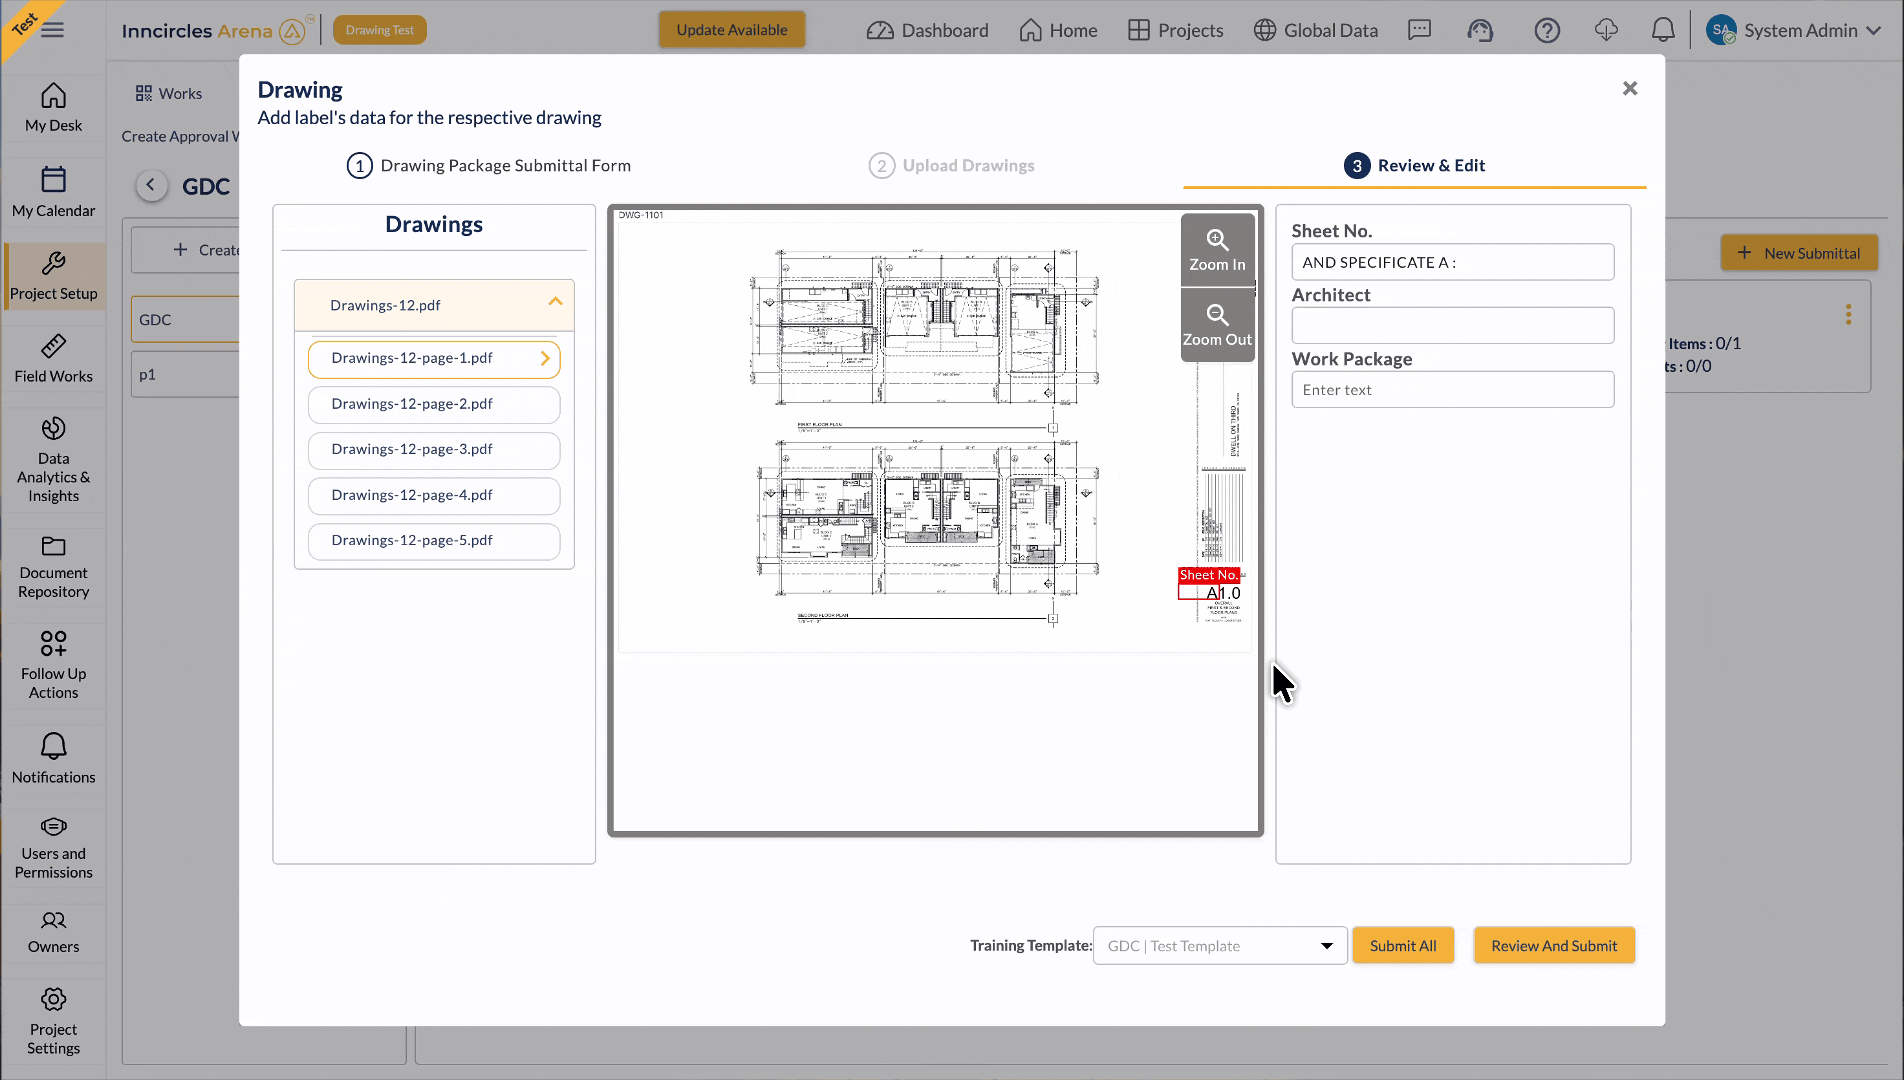Go to Upload Drawings step

point(952,166)
